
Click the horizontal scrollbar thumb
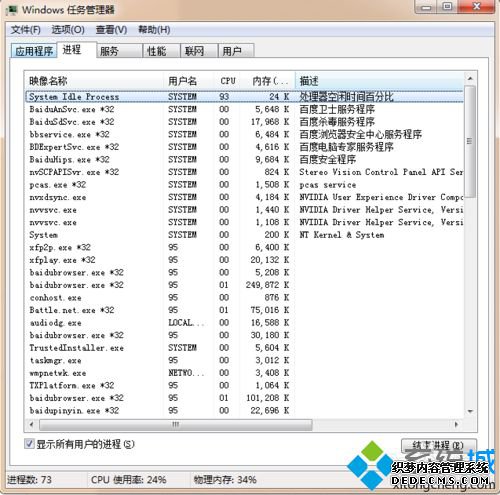176,424
